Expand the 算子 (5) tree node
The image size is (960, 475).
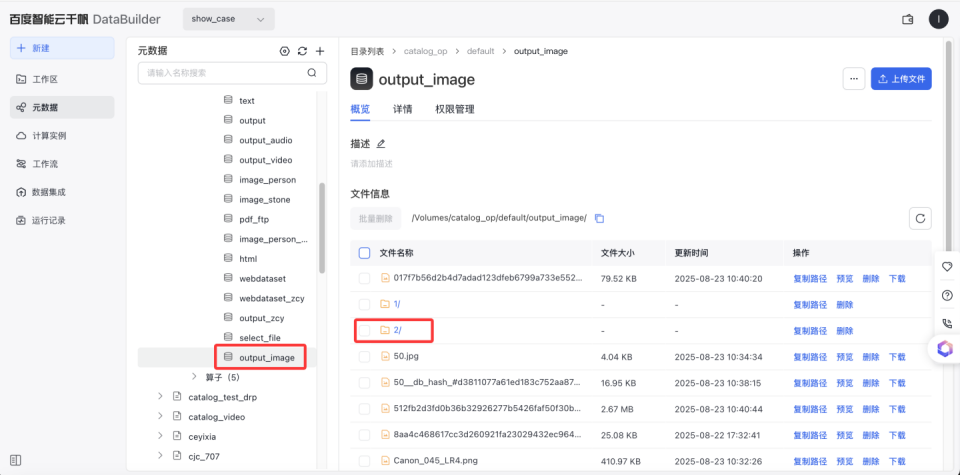pos(195,376)
